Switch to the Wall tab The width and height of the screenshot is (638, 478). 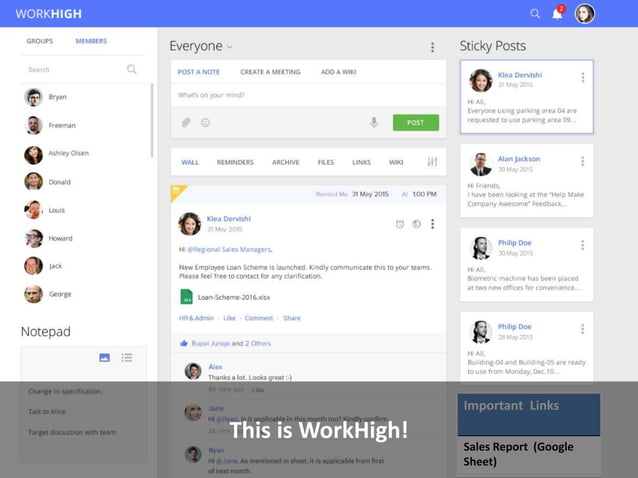click(190, 162)
